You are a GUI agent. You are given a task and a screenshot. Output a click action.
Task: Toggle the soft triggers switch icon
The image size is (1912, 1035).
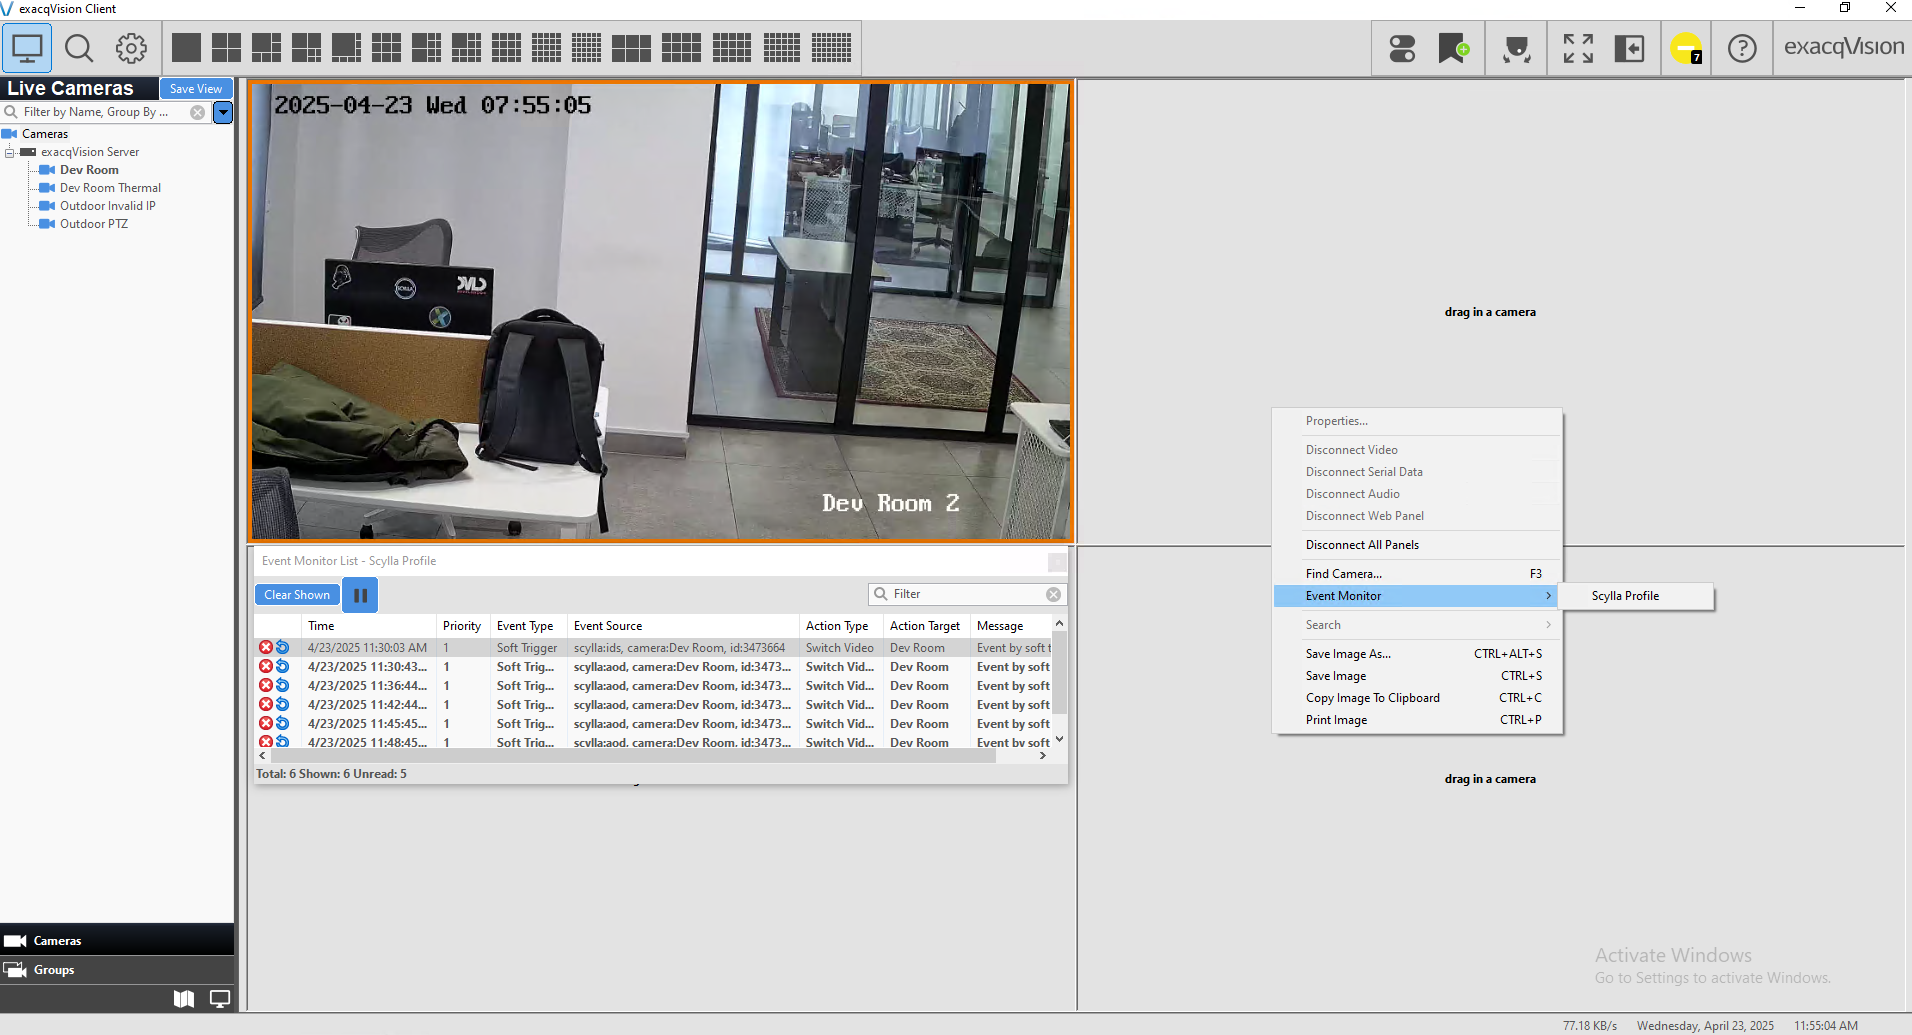[x=1402, y=48]
